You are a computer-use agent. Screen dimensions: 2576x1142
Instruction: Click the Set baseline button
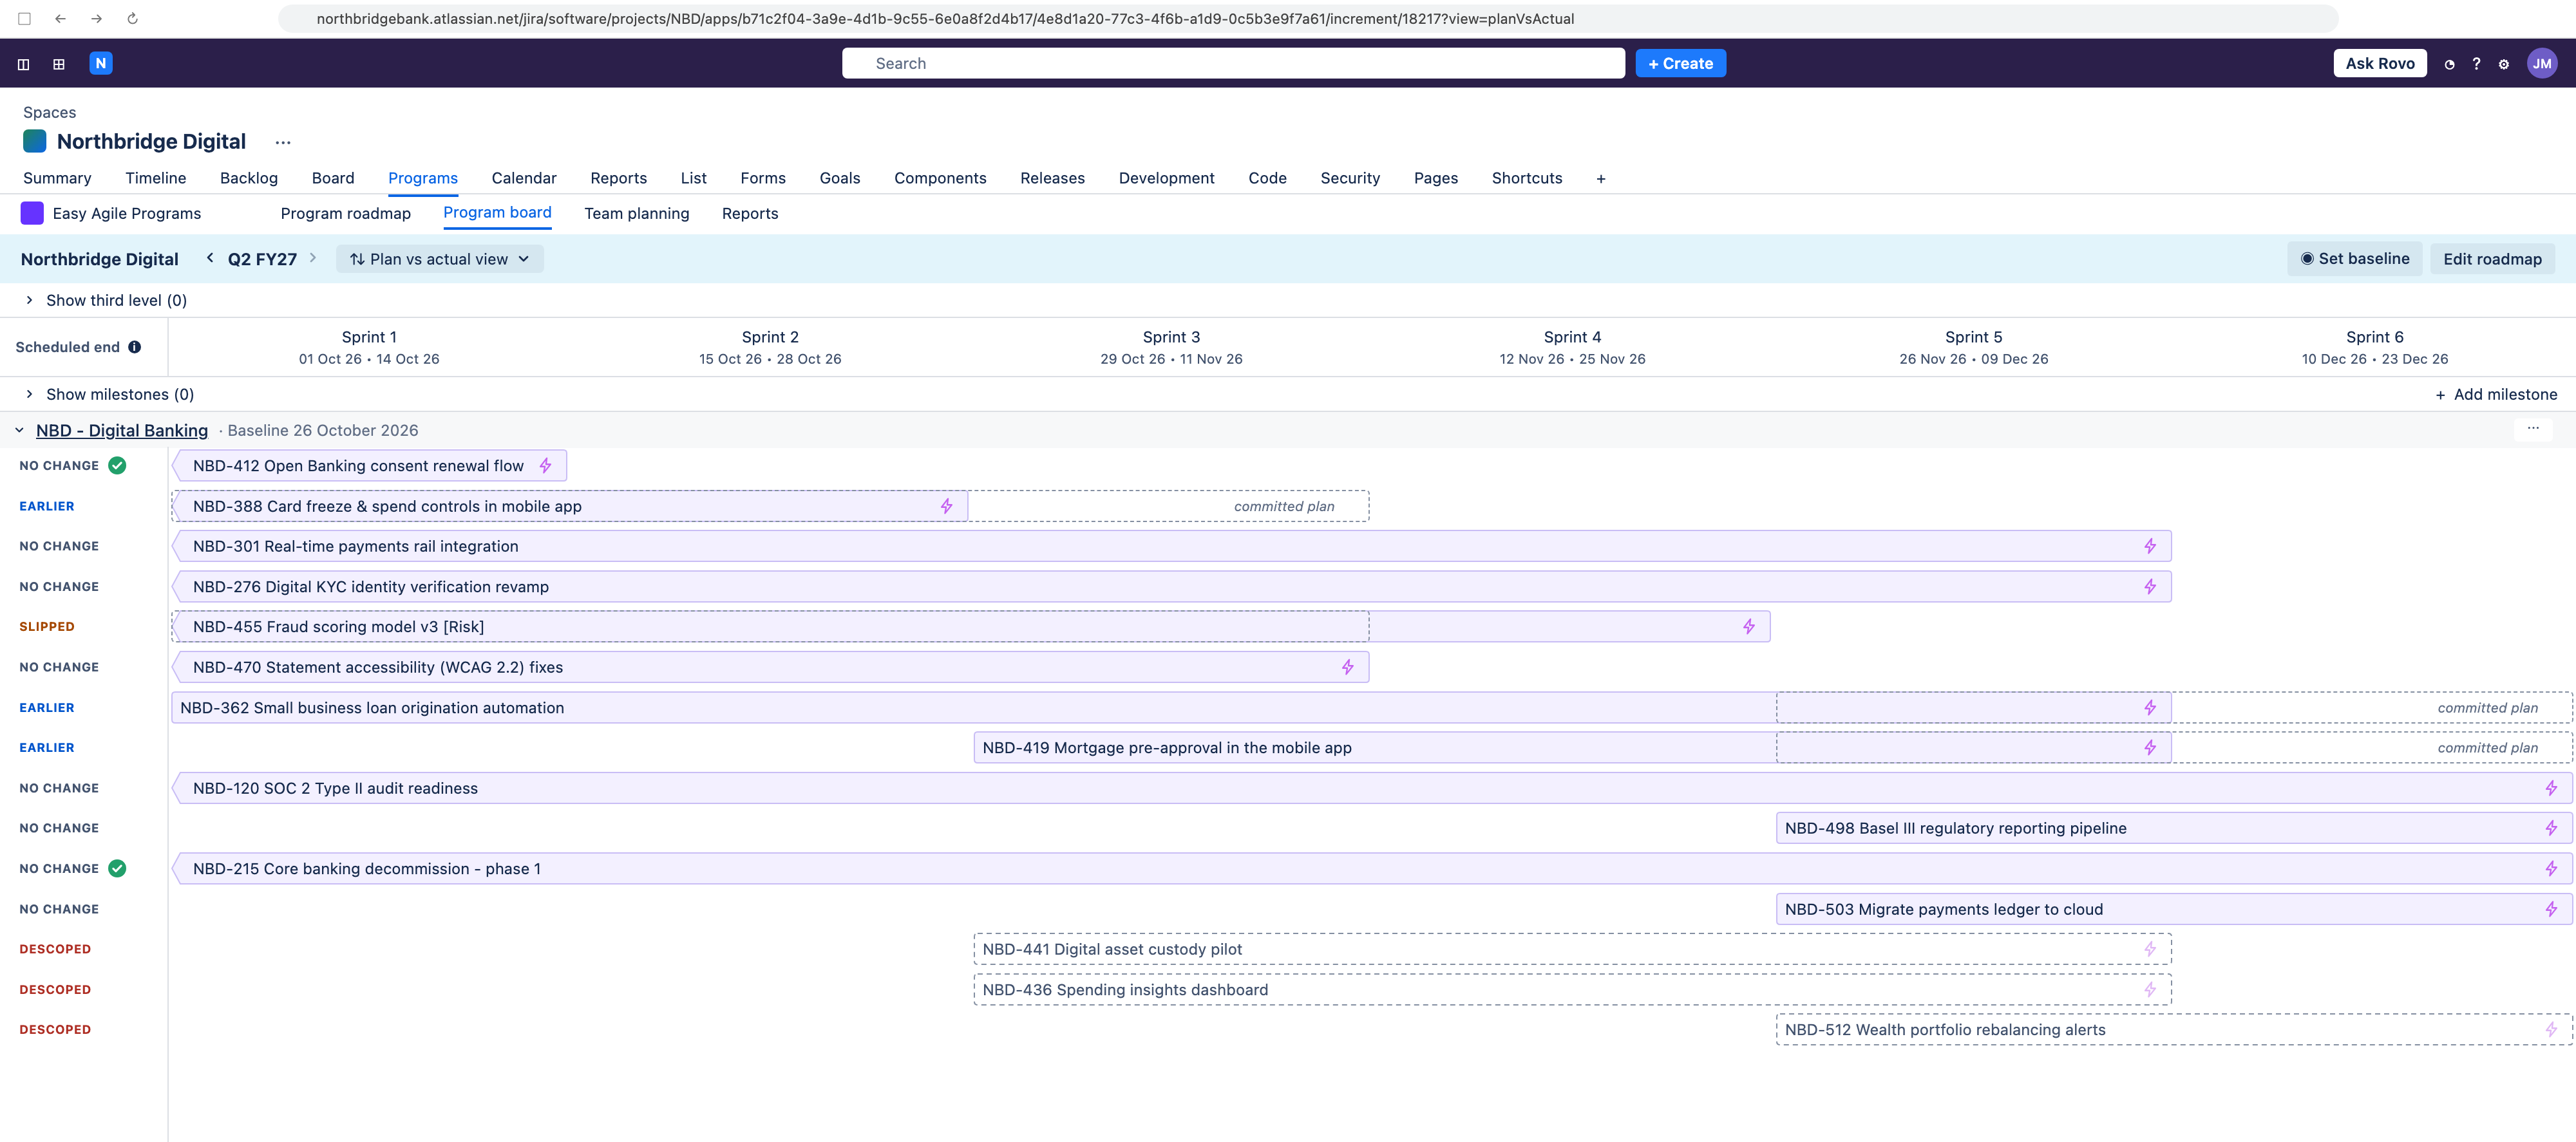pos(2354,259)
